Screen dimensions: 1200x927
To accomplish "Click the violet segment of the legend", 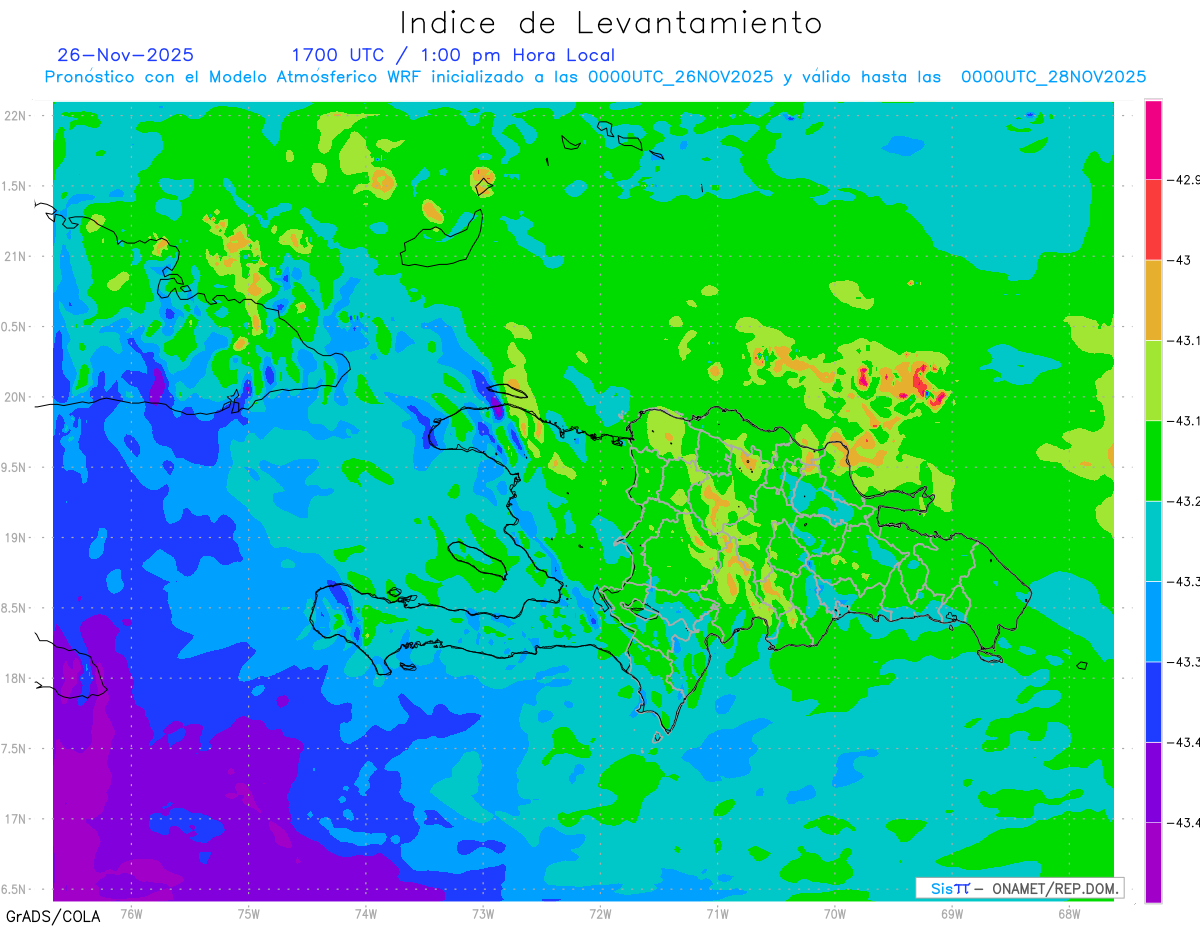I will coord(1153,782).
